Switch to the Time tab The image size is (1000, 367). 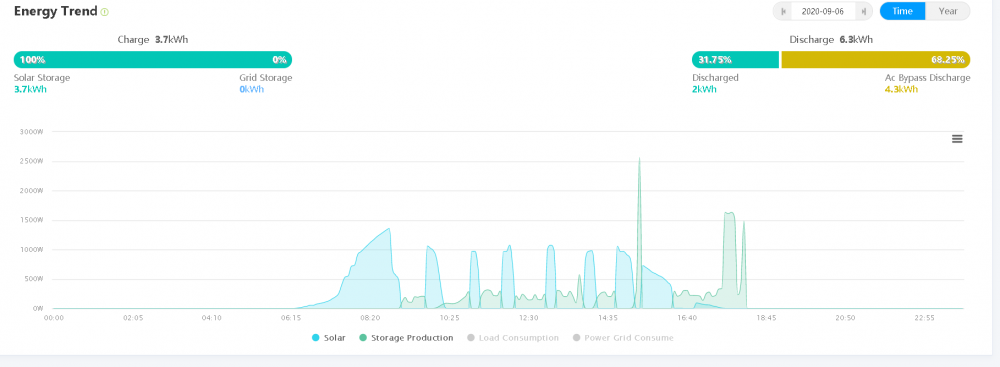pyautogui.click(x=902, y=11)
